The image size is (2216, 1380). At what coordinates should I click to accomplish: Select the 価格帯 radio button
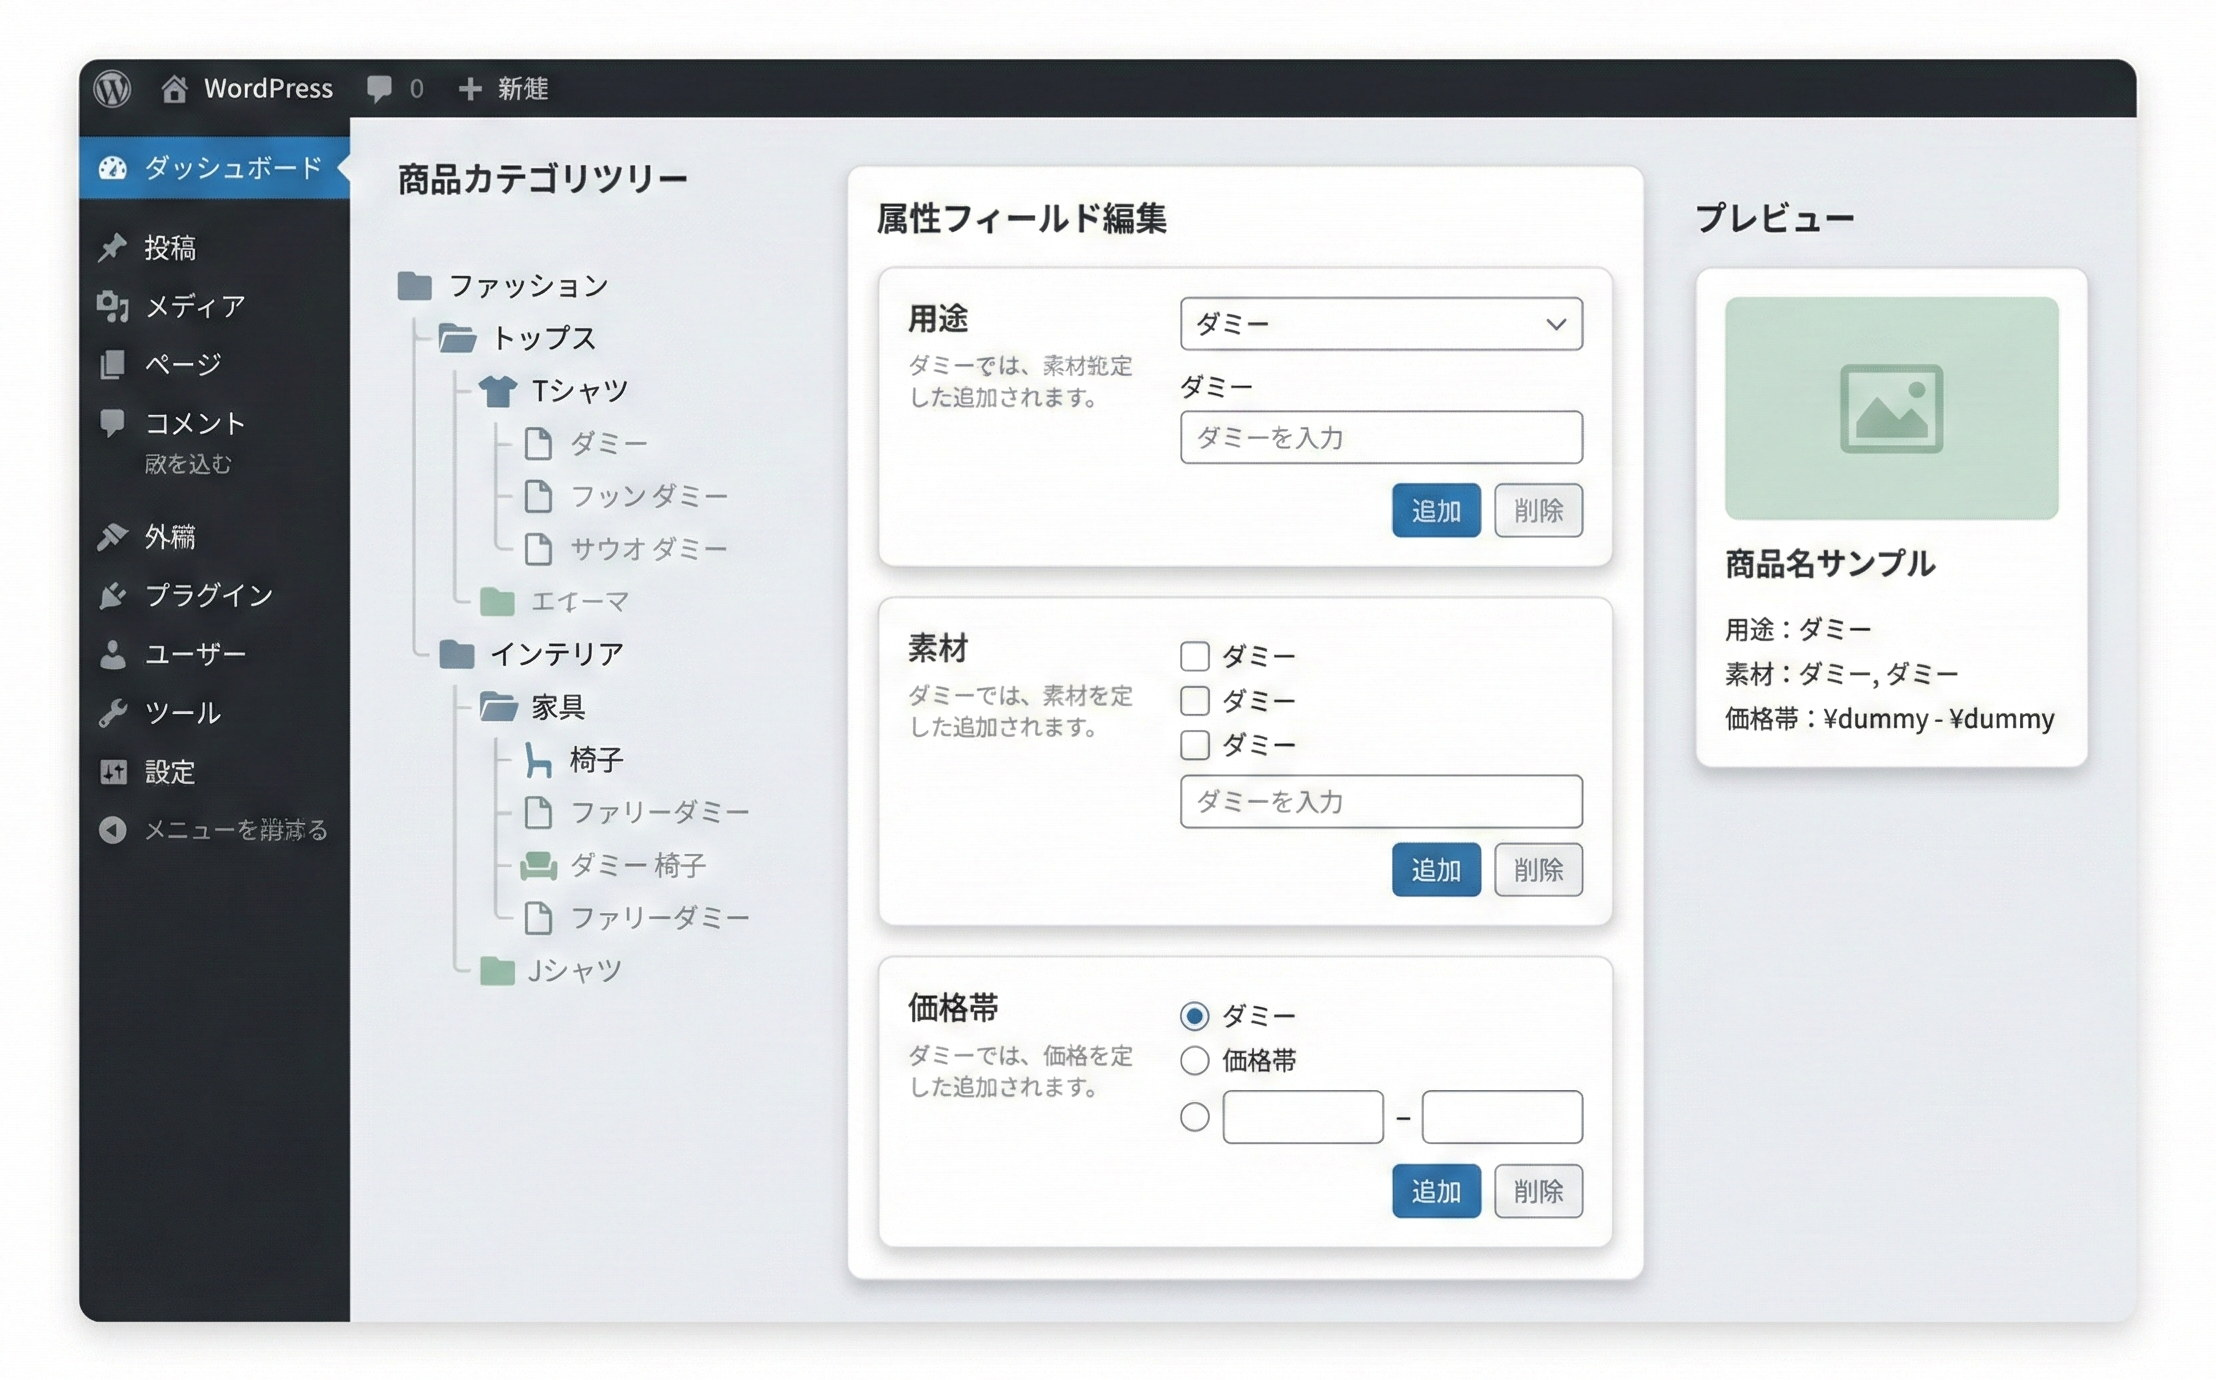[x=1195, y=1061]
